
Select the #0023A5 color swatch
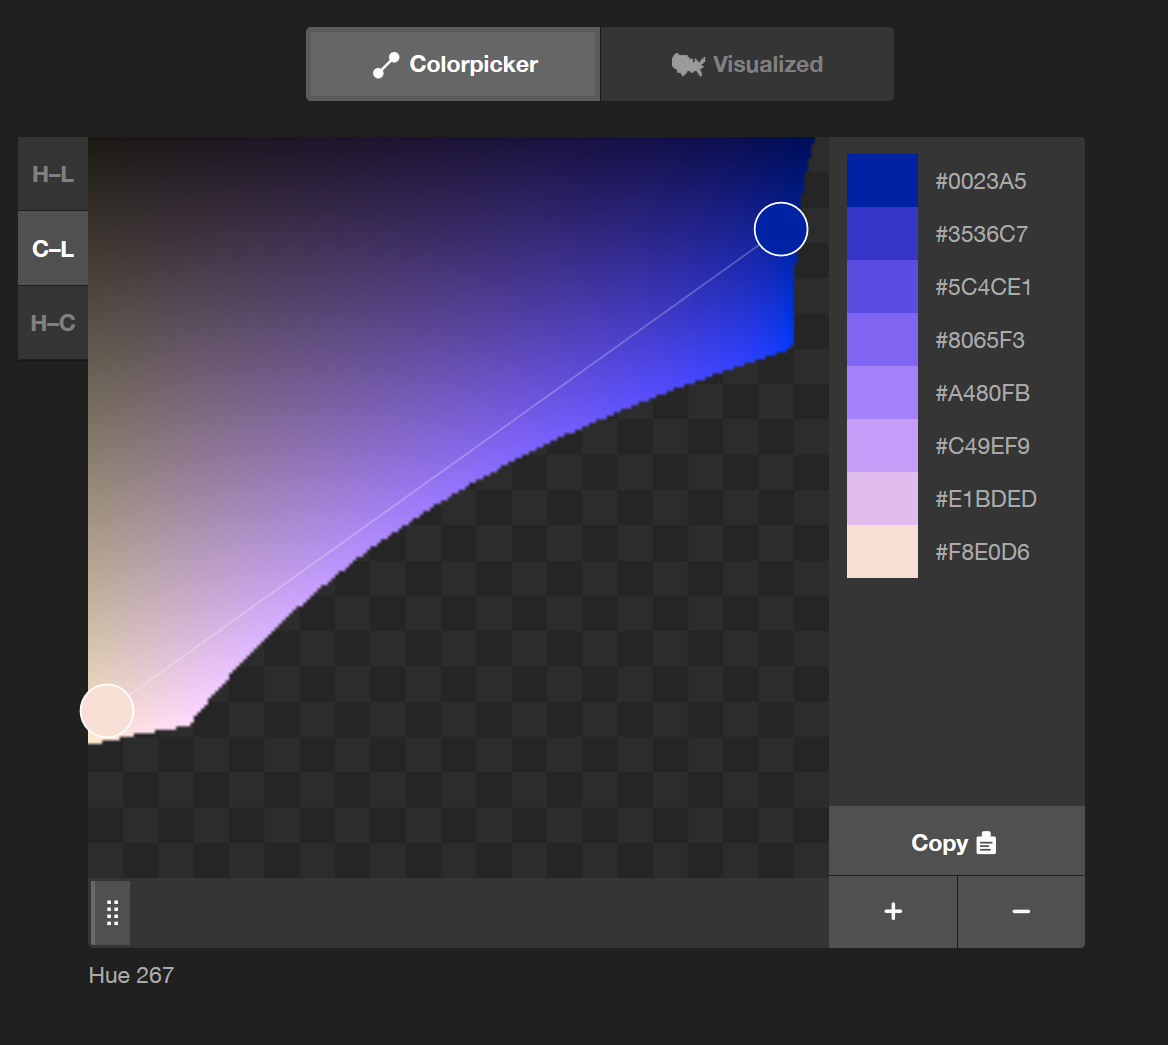[882, 181]
